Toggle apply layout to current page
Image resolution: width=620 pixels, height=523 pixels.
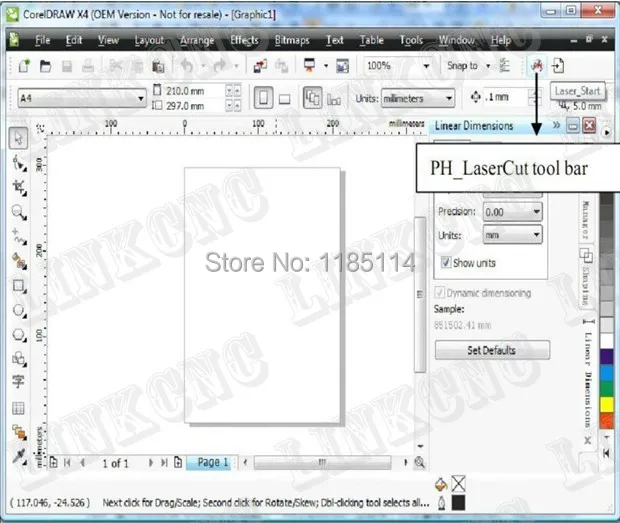pyautogui.click(x=334, y=99)
